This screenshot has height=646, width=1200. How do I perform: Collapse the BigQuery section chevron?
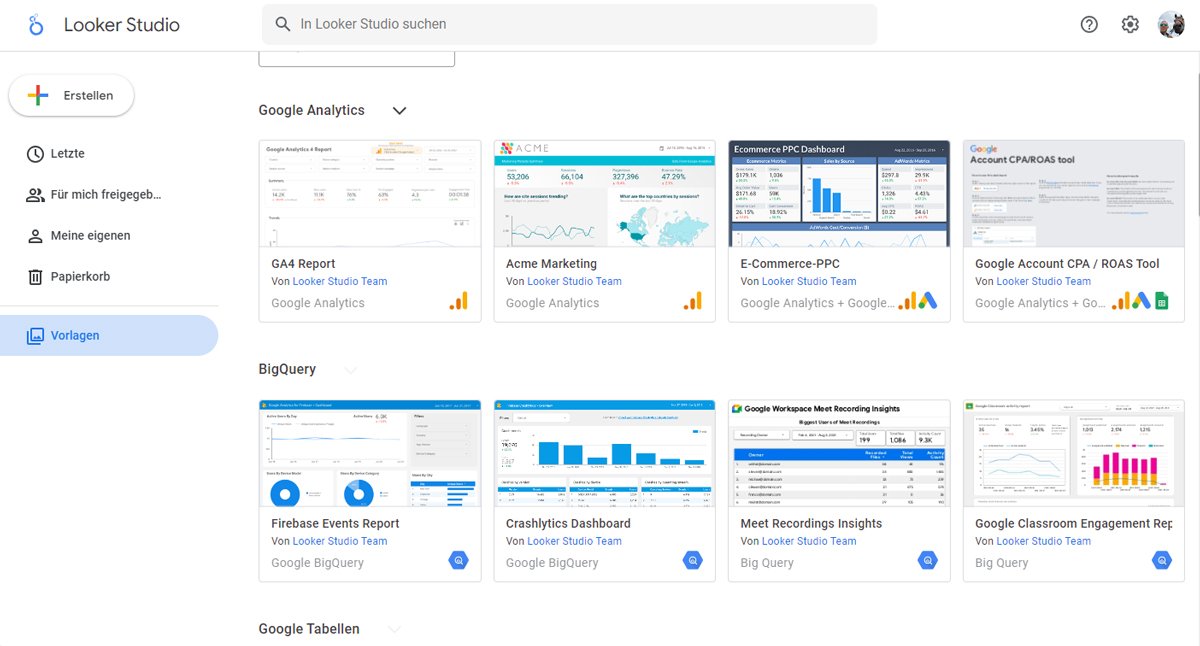click(x=350, y=370)
